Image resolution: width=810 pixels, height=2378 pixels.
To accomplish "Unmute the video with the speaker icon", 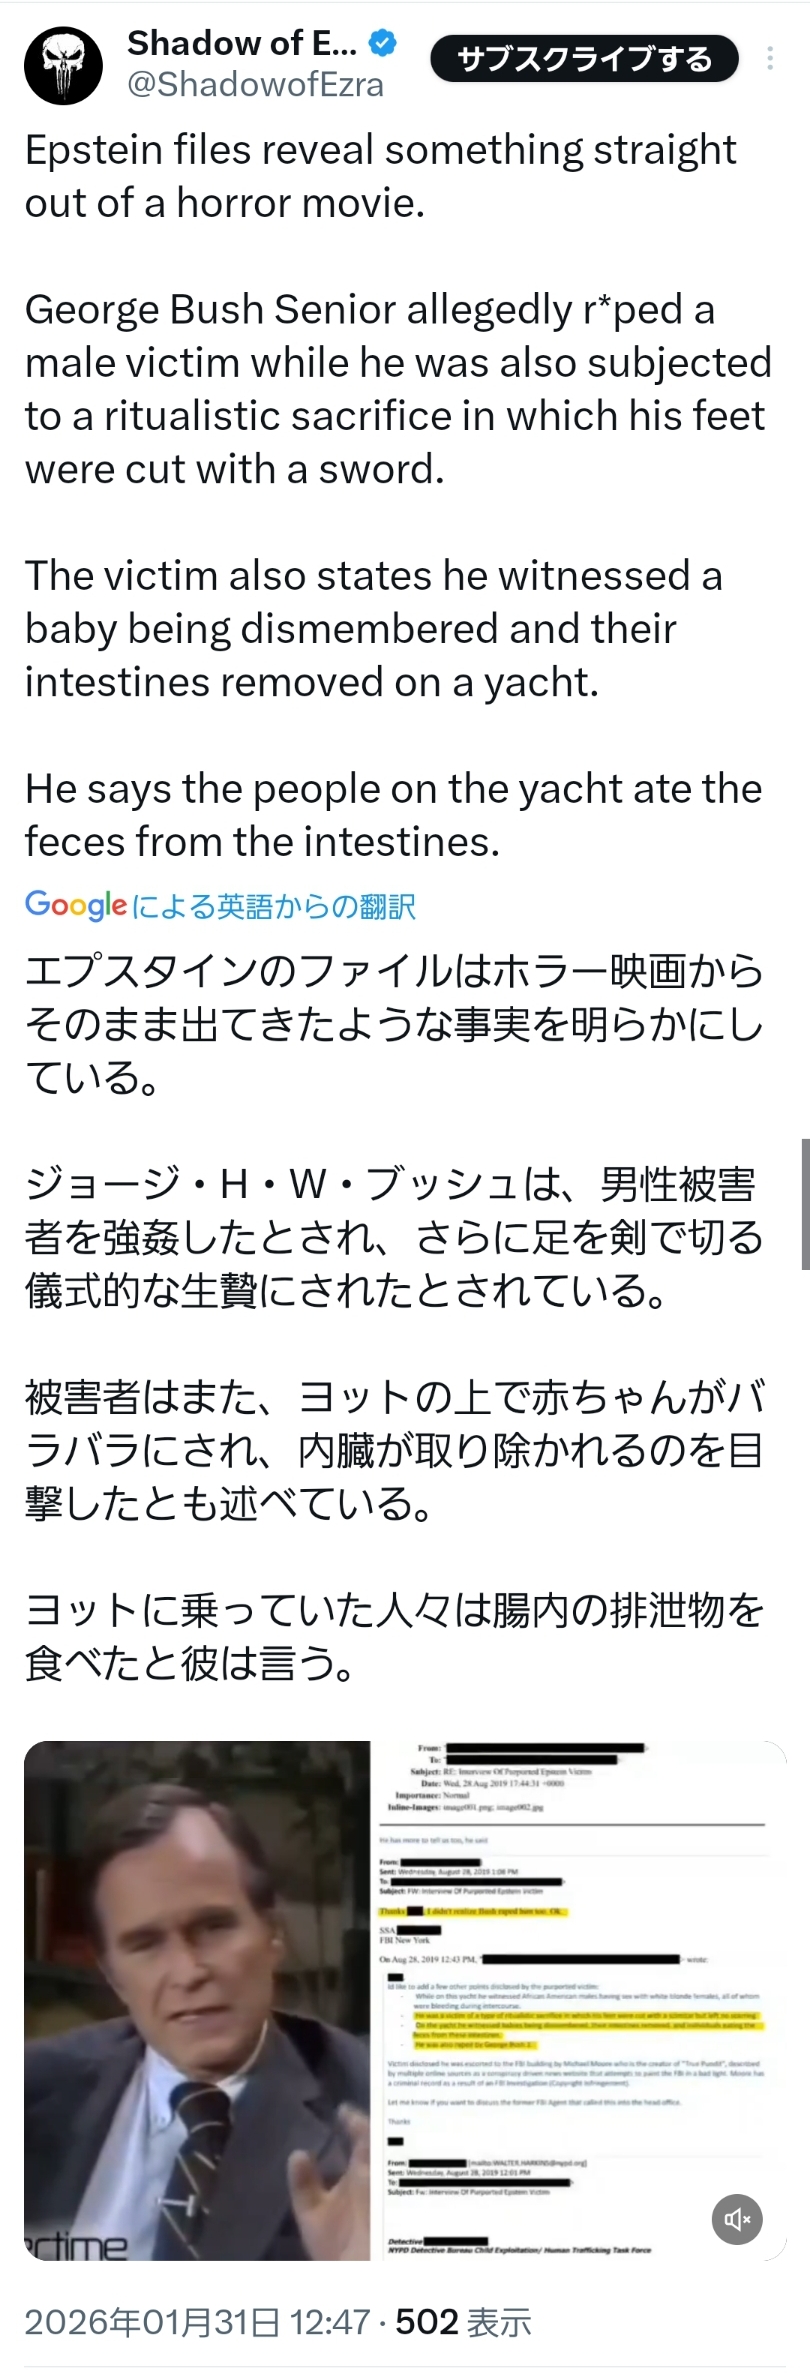I will point(737,2220).
